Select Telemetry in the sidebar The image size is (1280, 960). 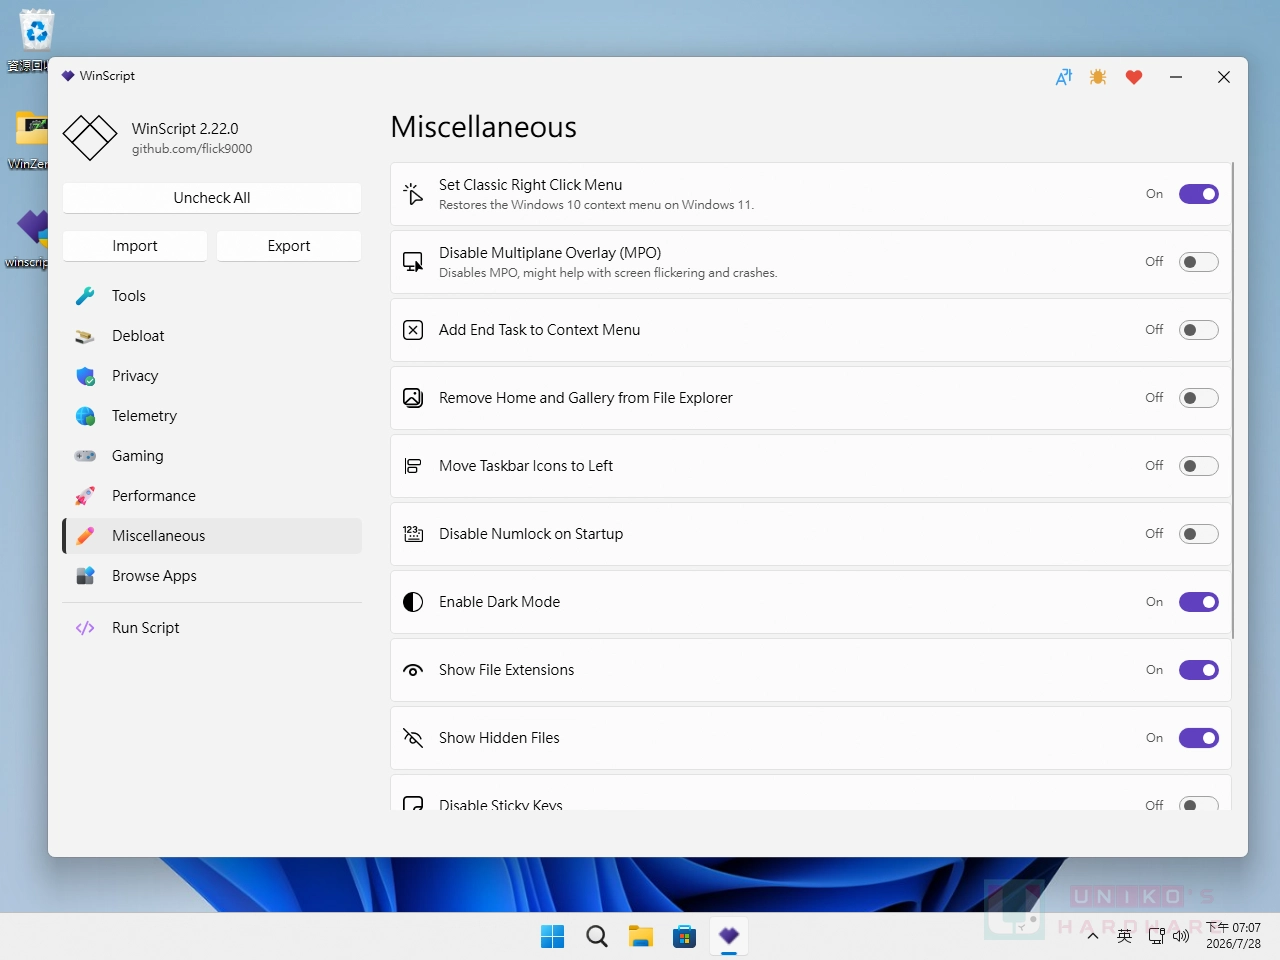[212, 416]
